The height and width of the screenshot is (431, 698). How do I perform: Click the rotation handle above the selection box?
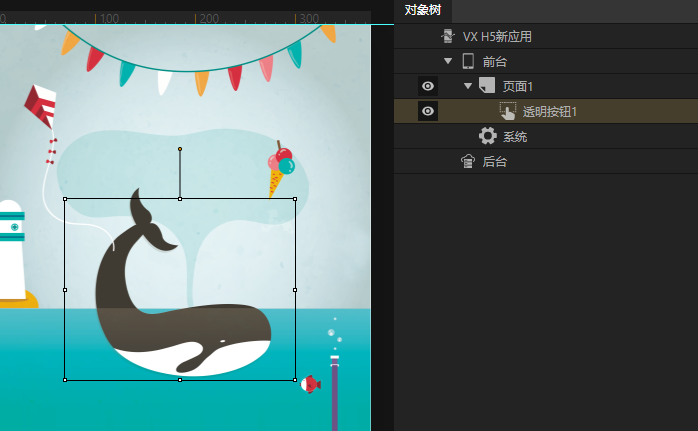[180, 149]
